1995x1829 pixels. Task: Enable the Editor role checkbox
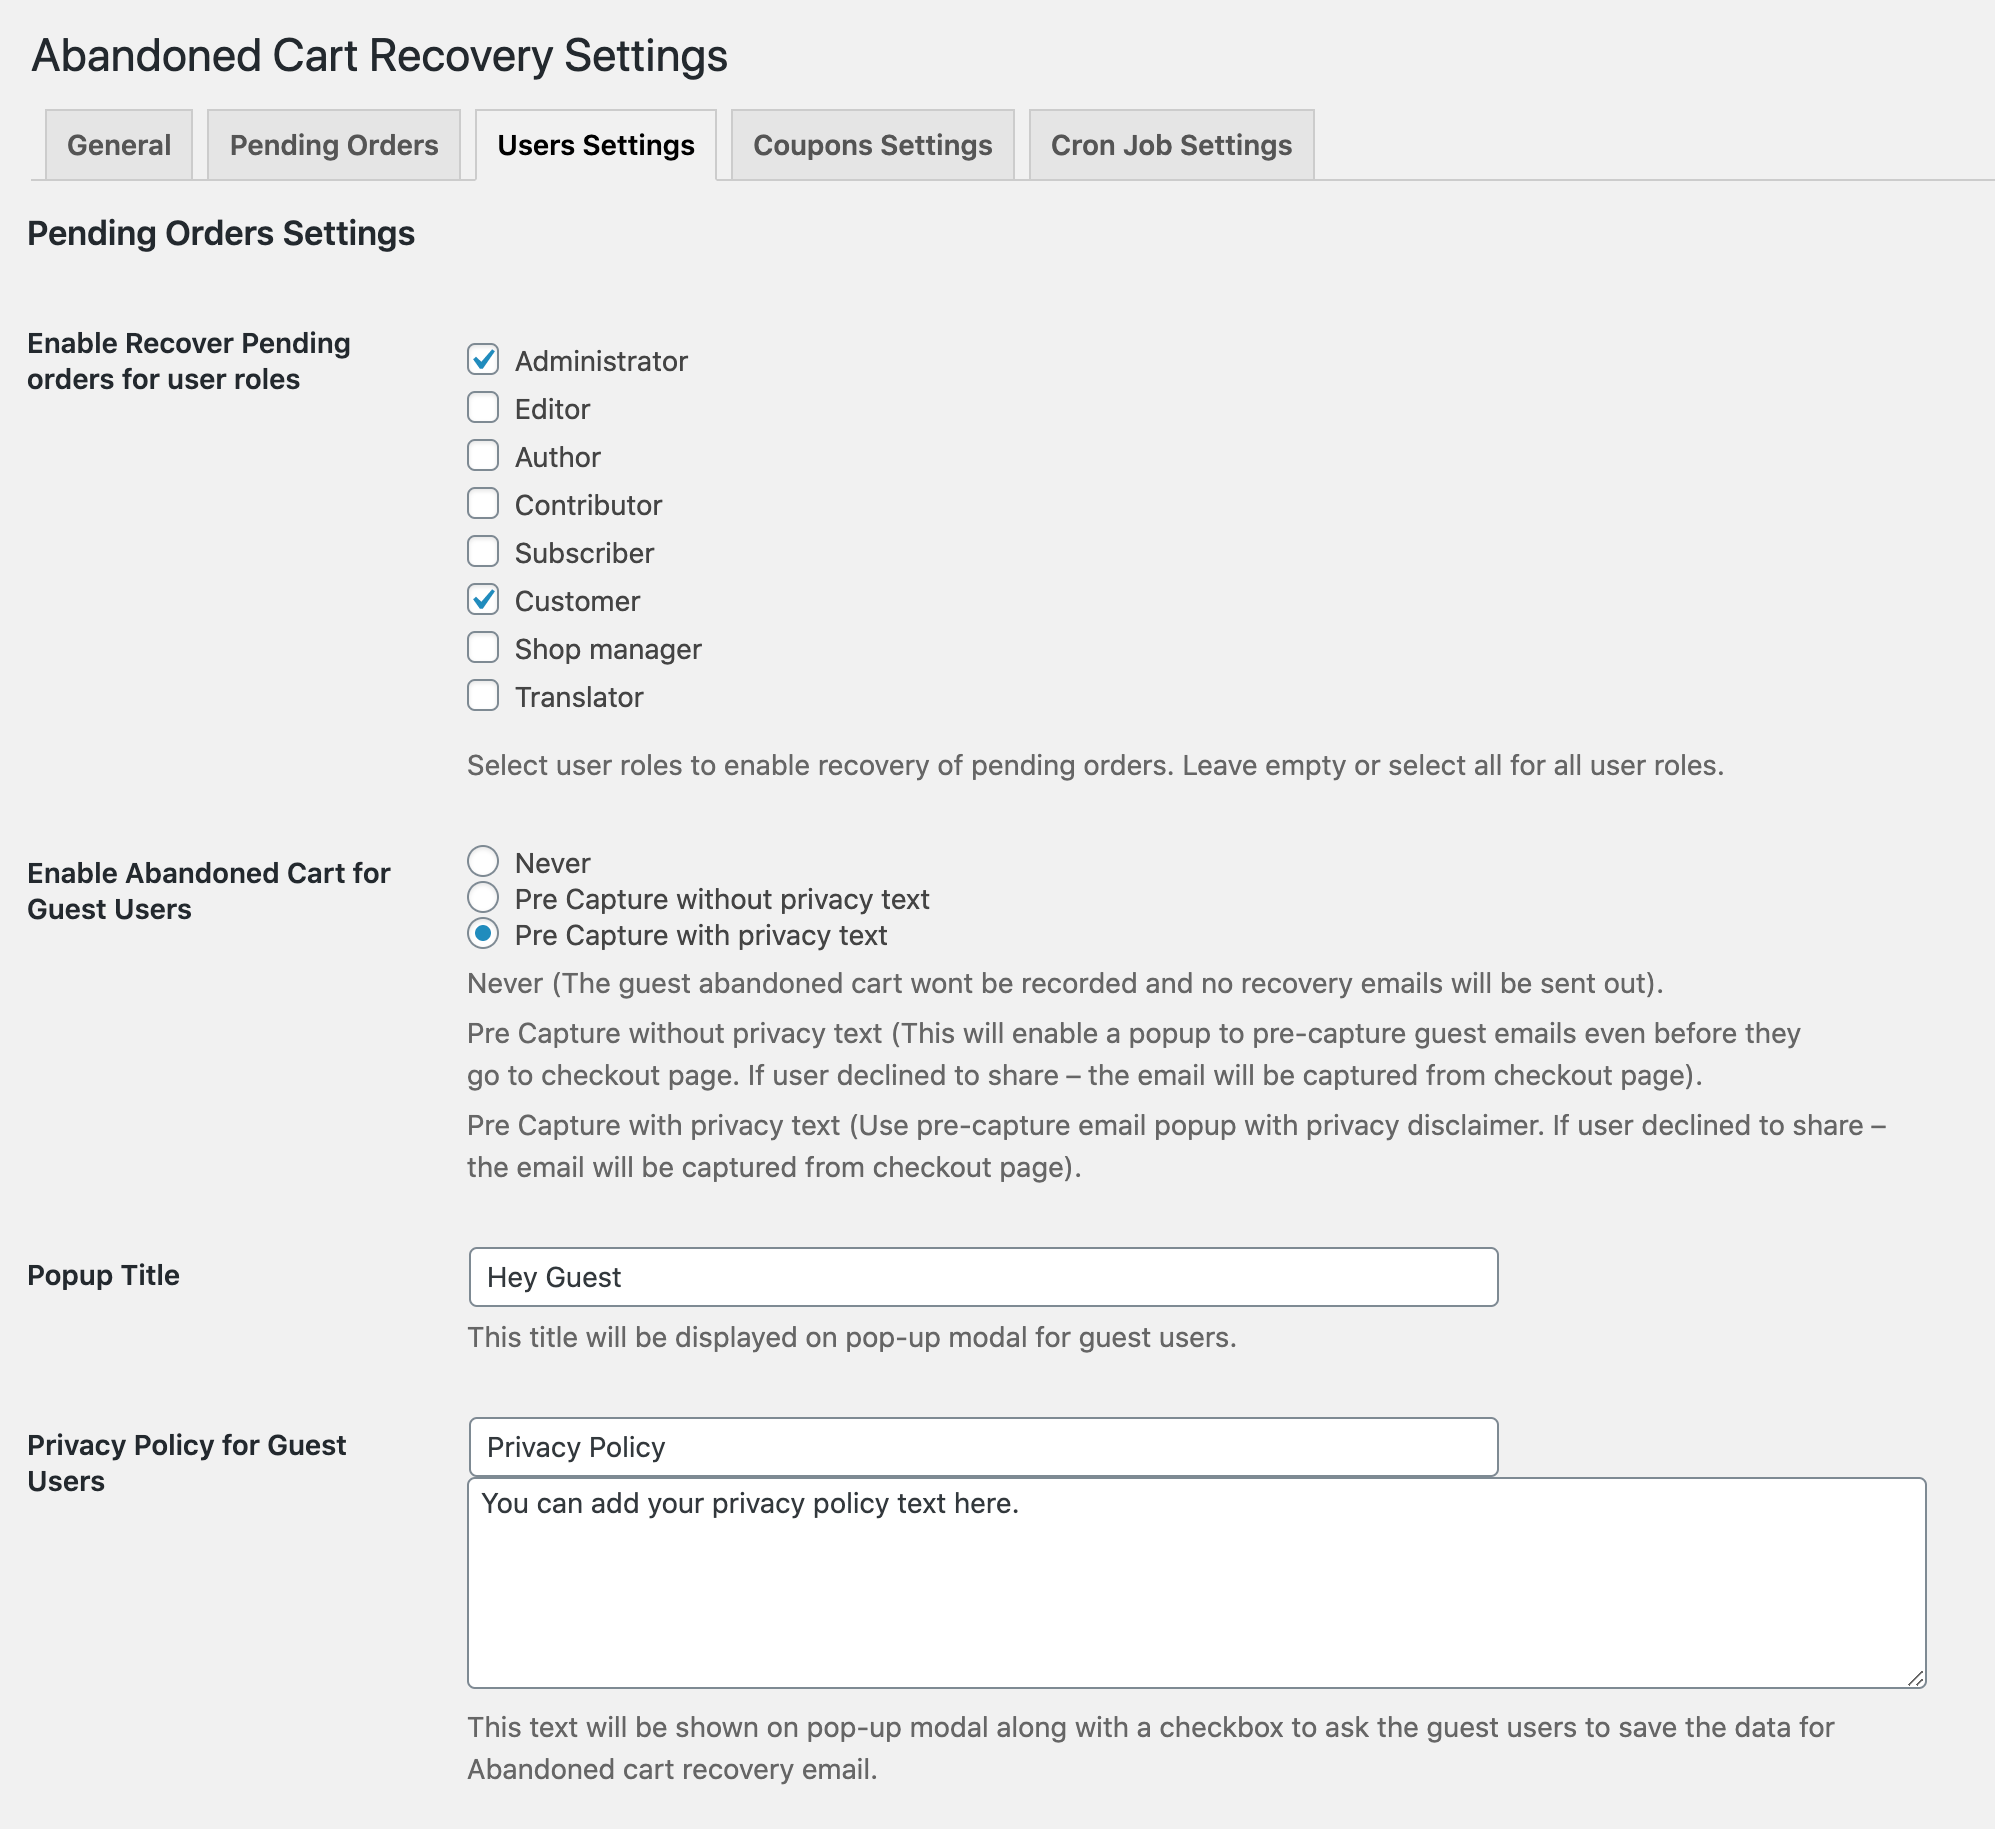[x=483, y=407]
